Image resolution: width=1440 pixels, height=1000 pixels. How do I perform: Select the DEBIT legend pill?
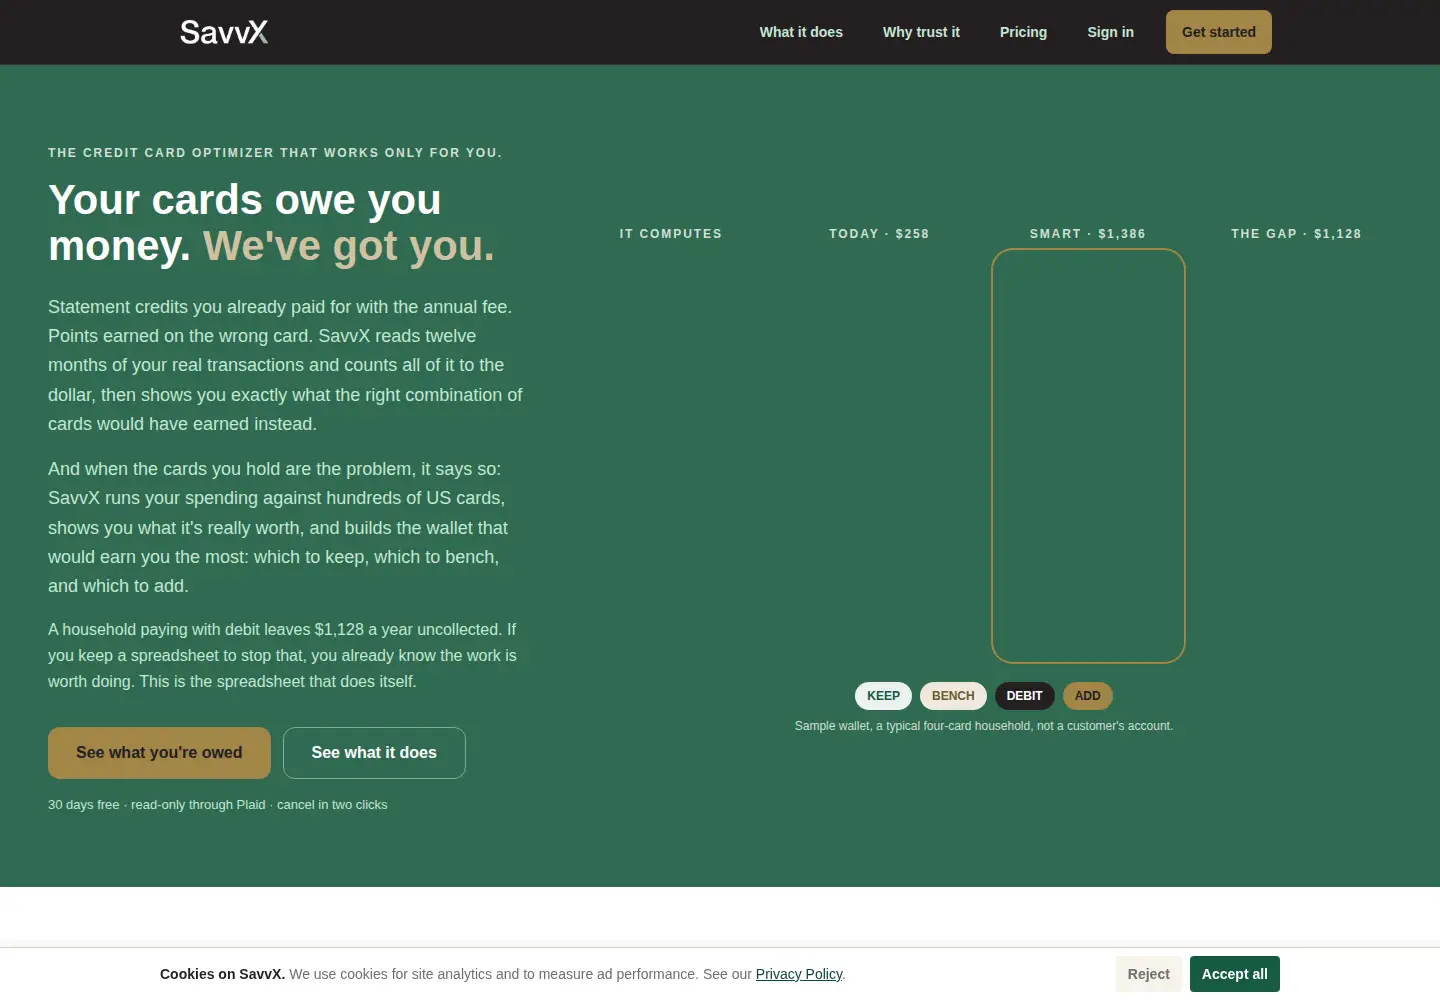[1024, 696]
